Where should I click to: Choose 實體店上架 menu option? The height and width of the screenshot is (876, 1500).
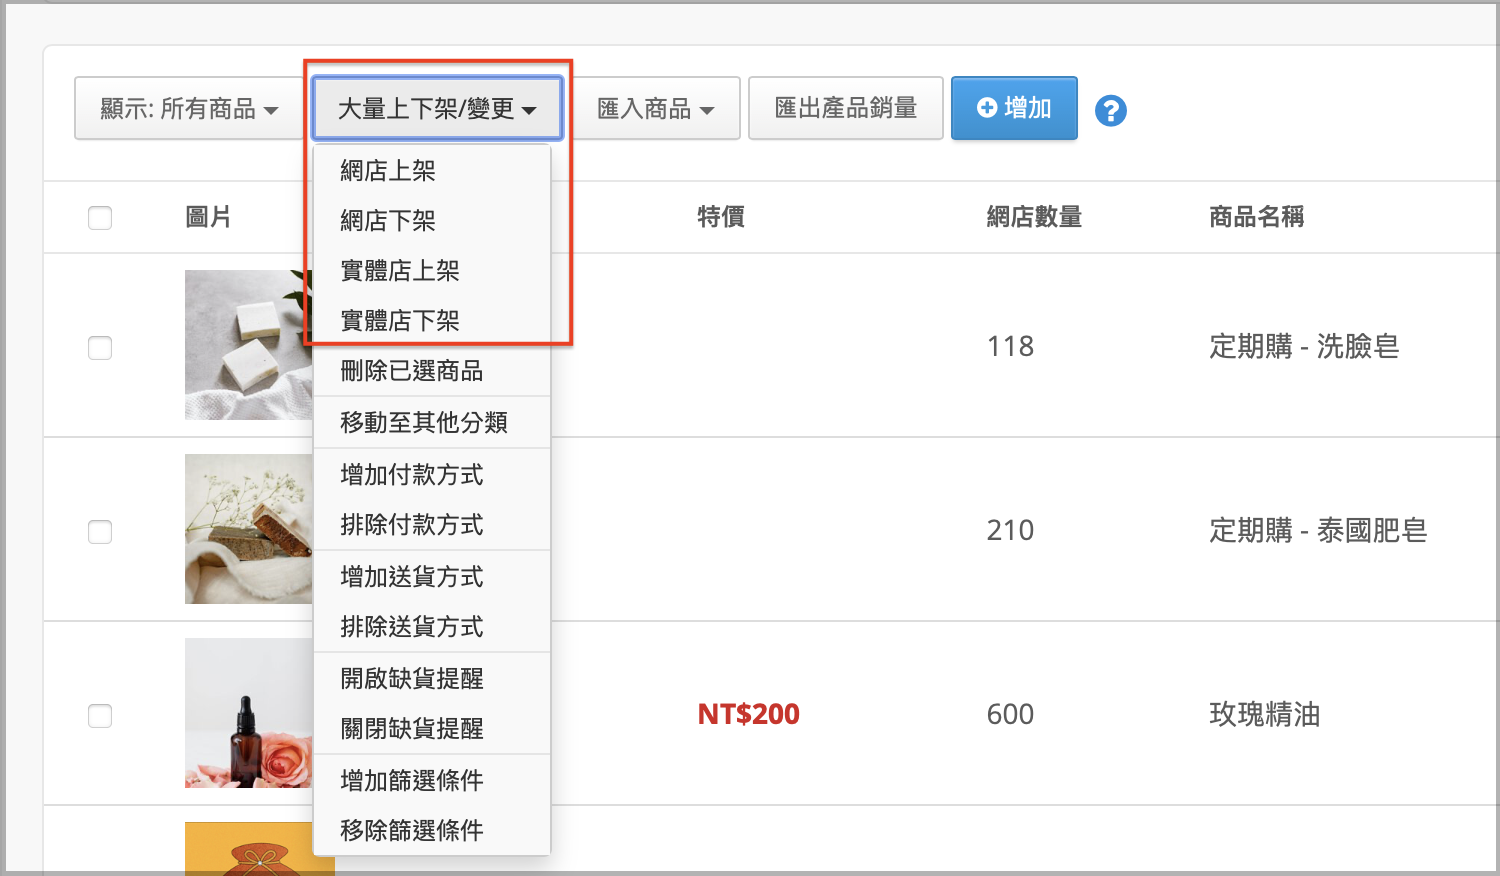[432, 271]
